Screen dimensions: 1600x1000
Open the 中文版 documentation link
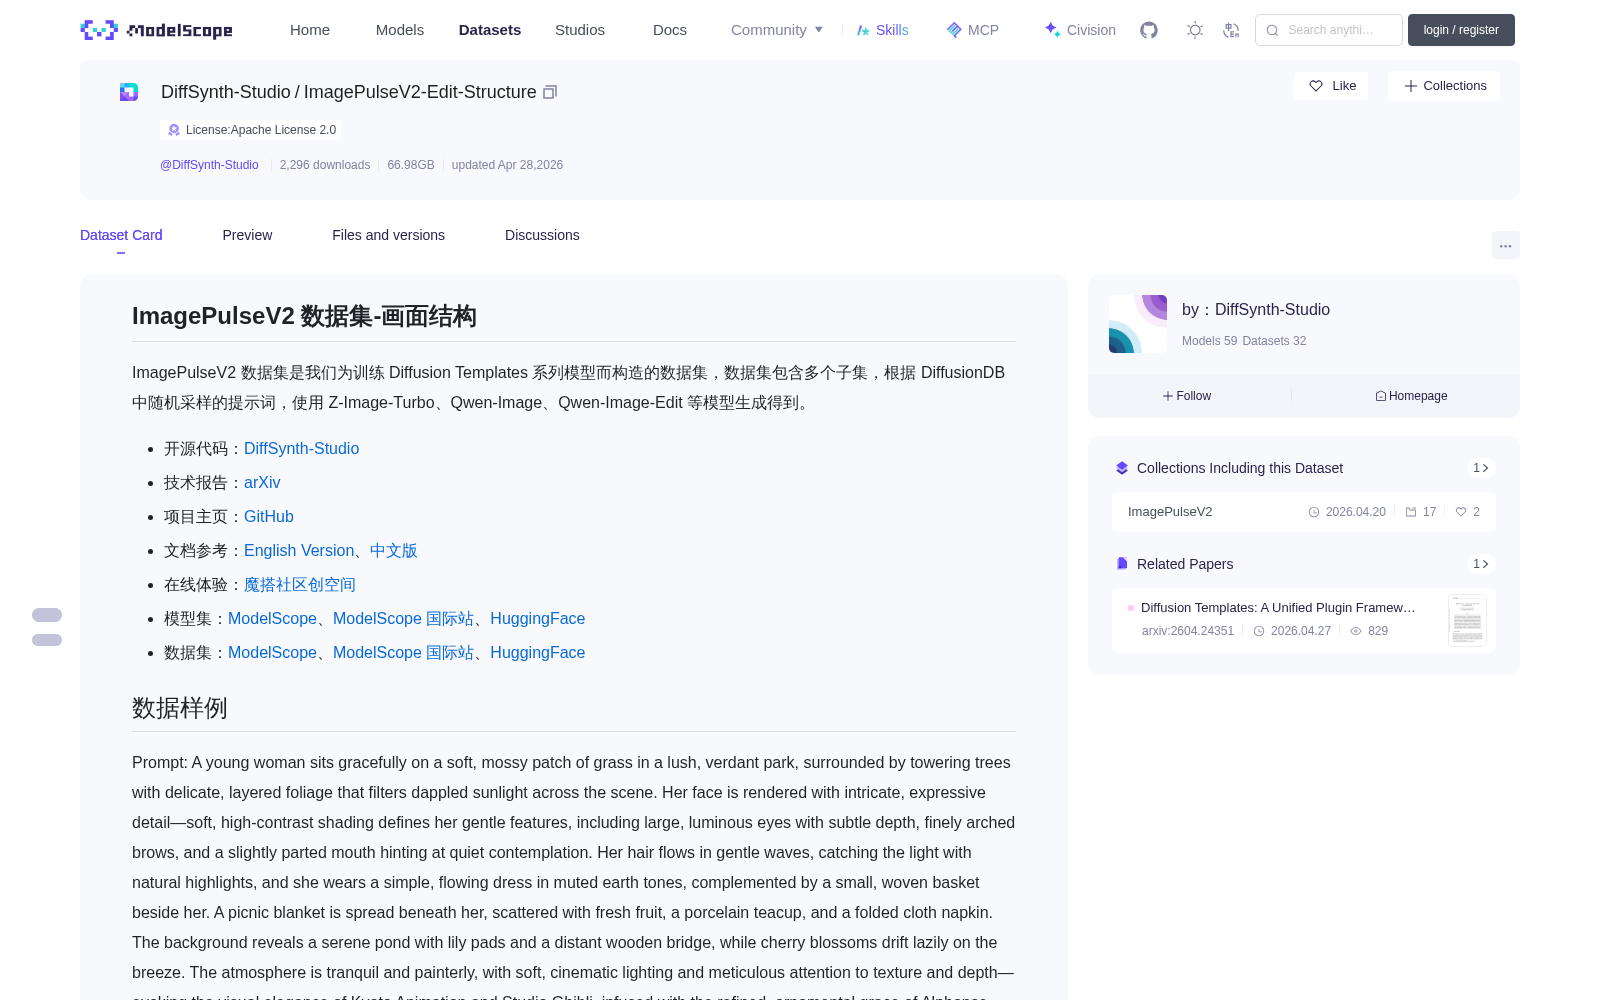pyautogui.click(x=394, y=551)
